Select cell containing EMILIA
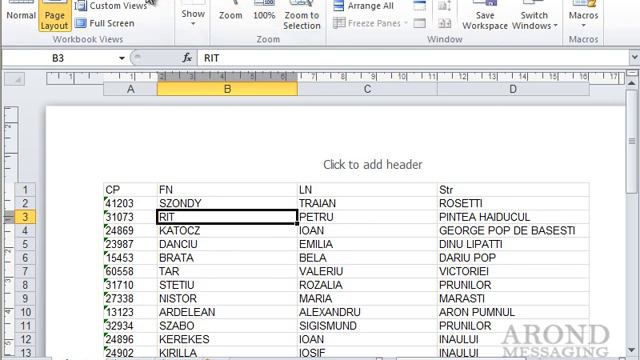The width and height of the screenshot is (640, 360). tap(367, 244)
